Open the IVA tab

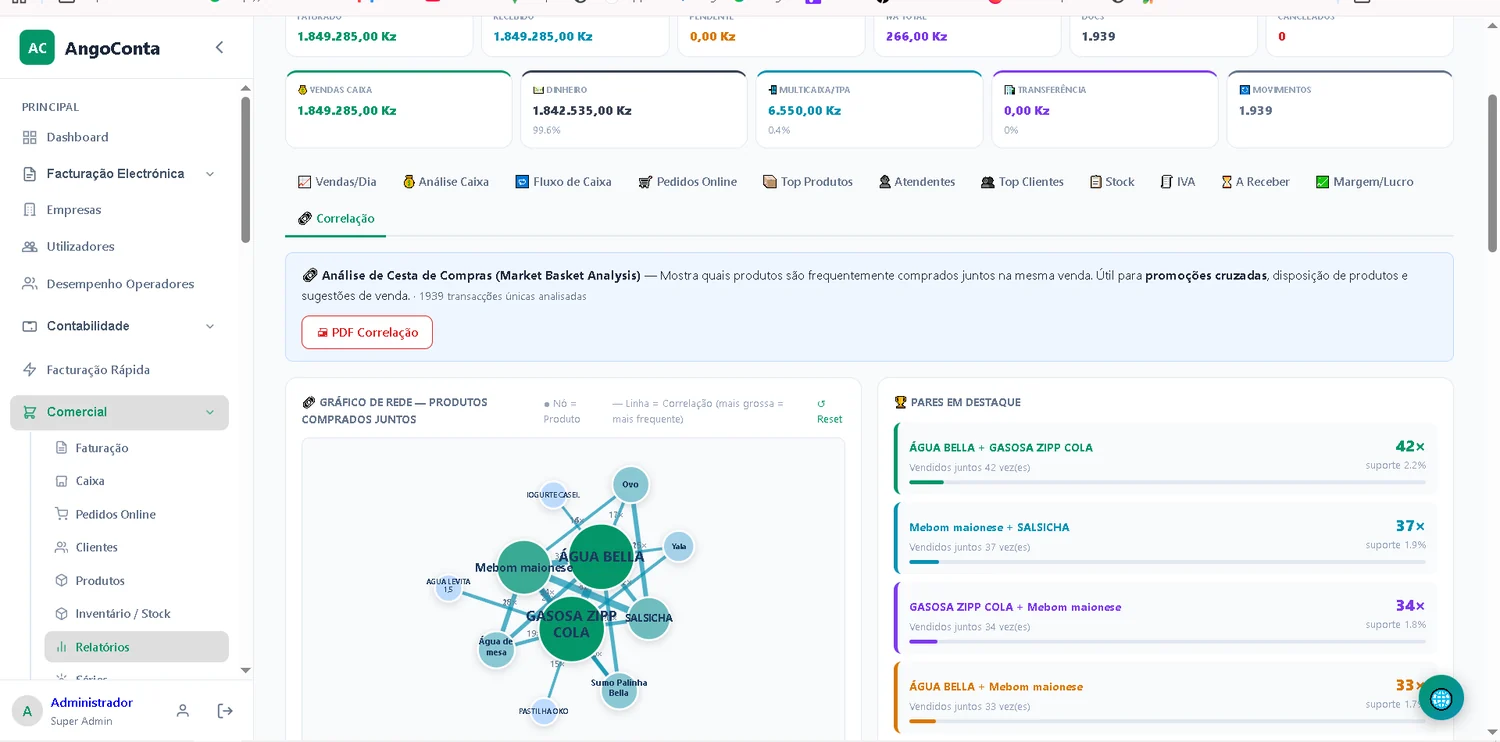click(x=1178, y=182)
